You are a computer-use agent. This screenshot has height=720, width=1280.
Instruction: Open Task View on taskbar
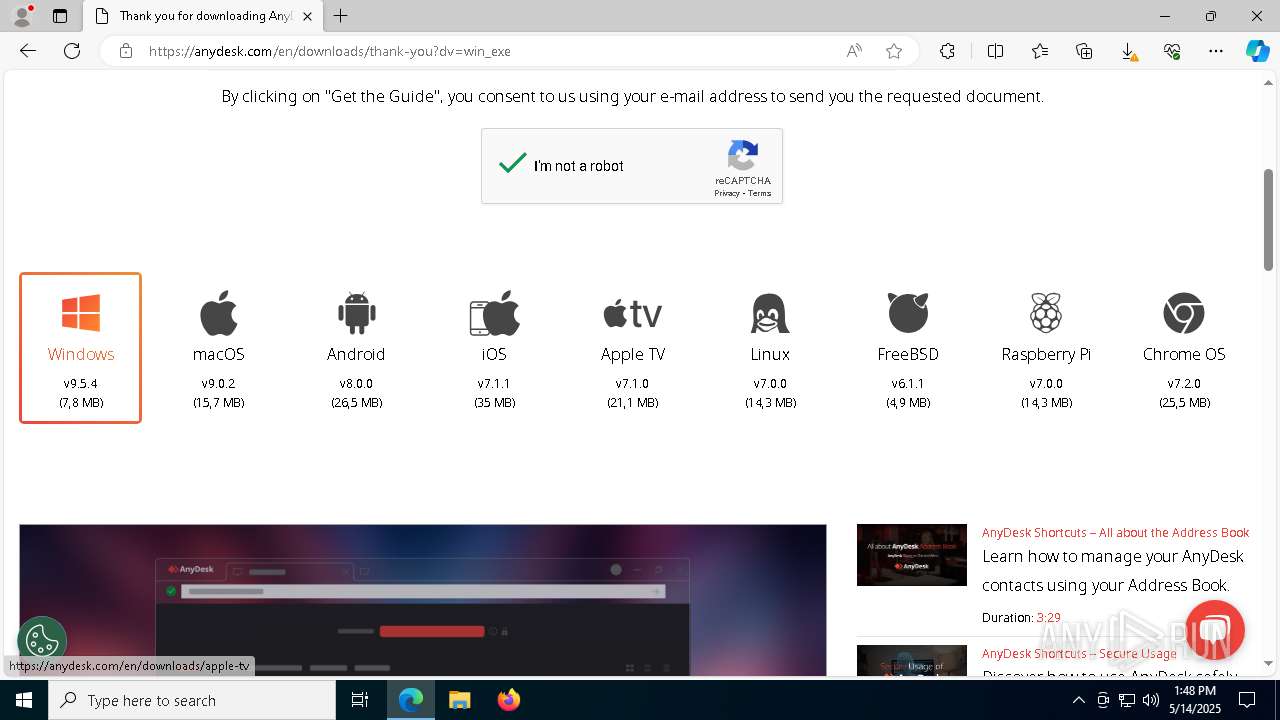[x=360, y=700]
